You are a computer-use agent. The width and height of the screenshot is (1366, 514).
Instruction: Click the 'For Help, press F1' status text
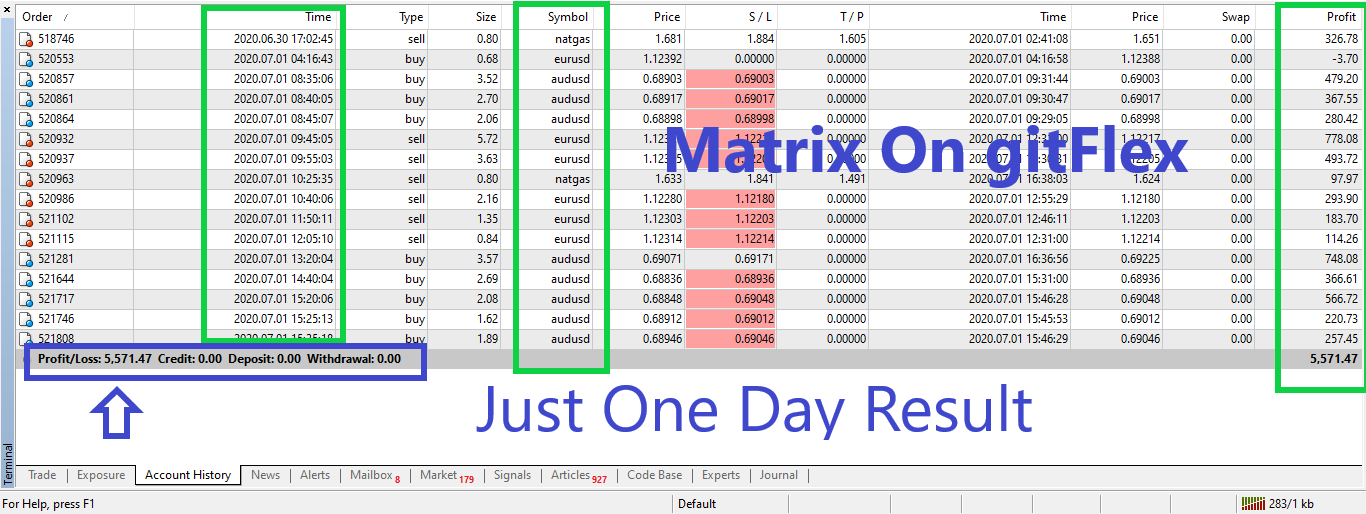(49, 504)
